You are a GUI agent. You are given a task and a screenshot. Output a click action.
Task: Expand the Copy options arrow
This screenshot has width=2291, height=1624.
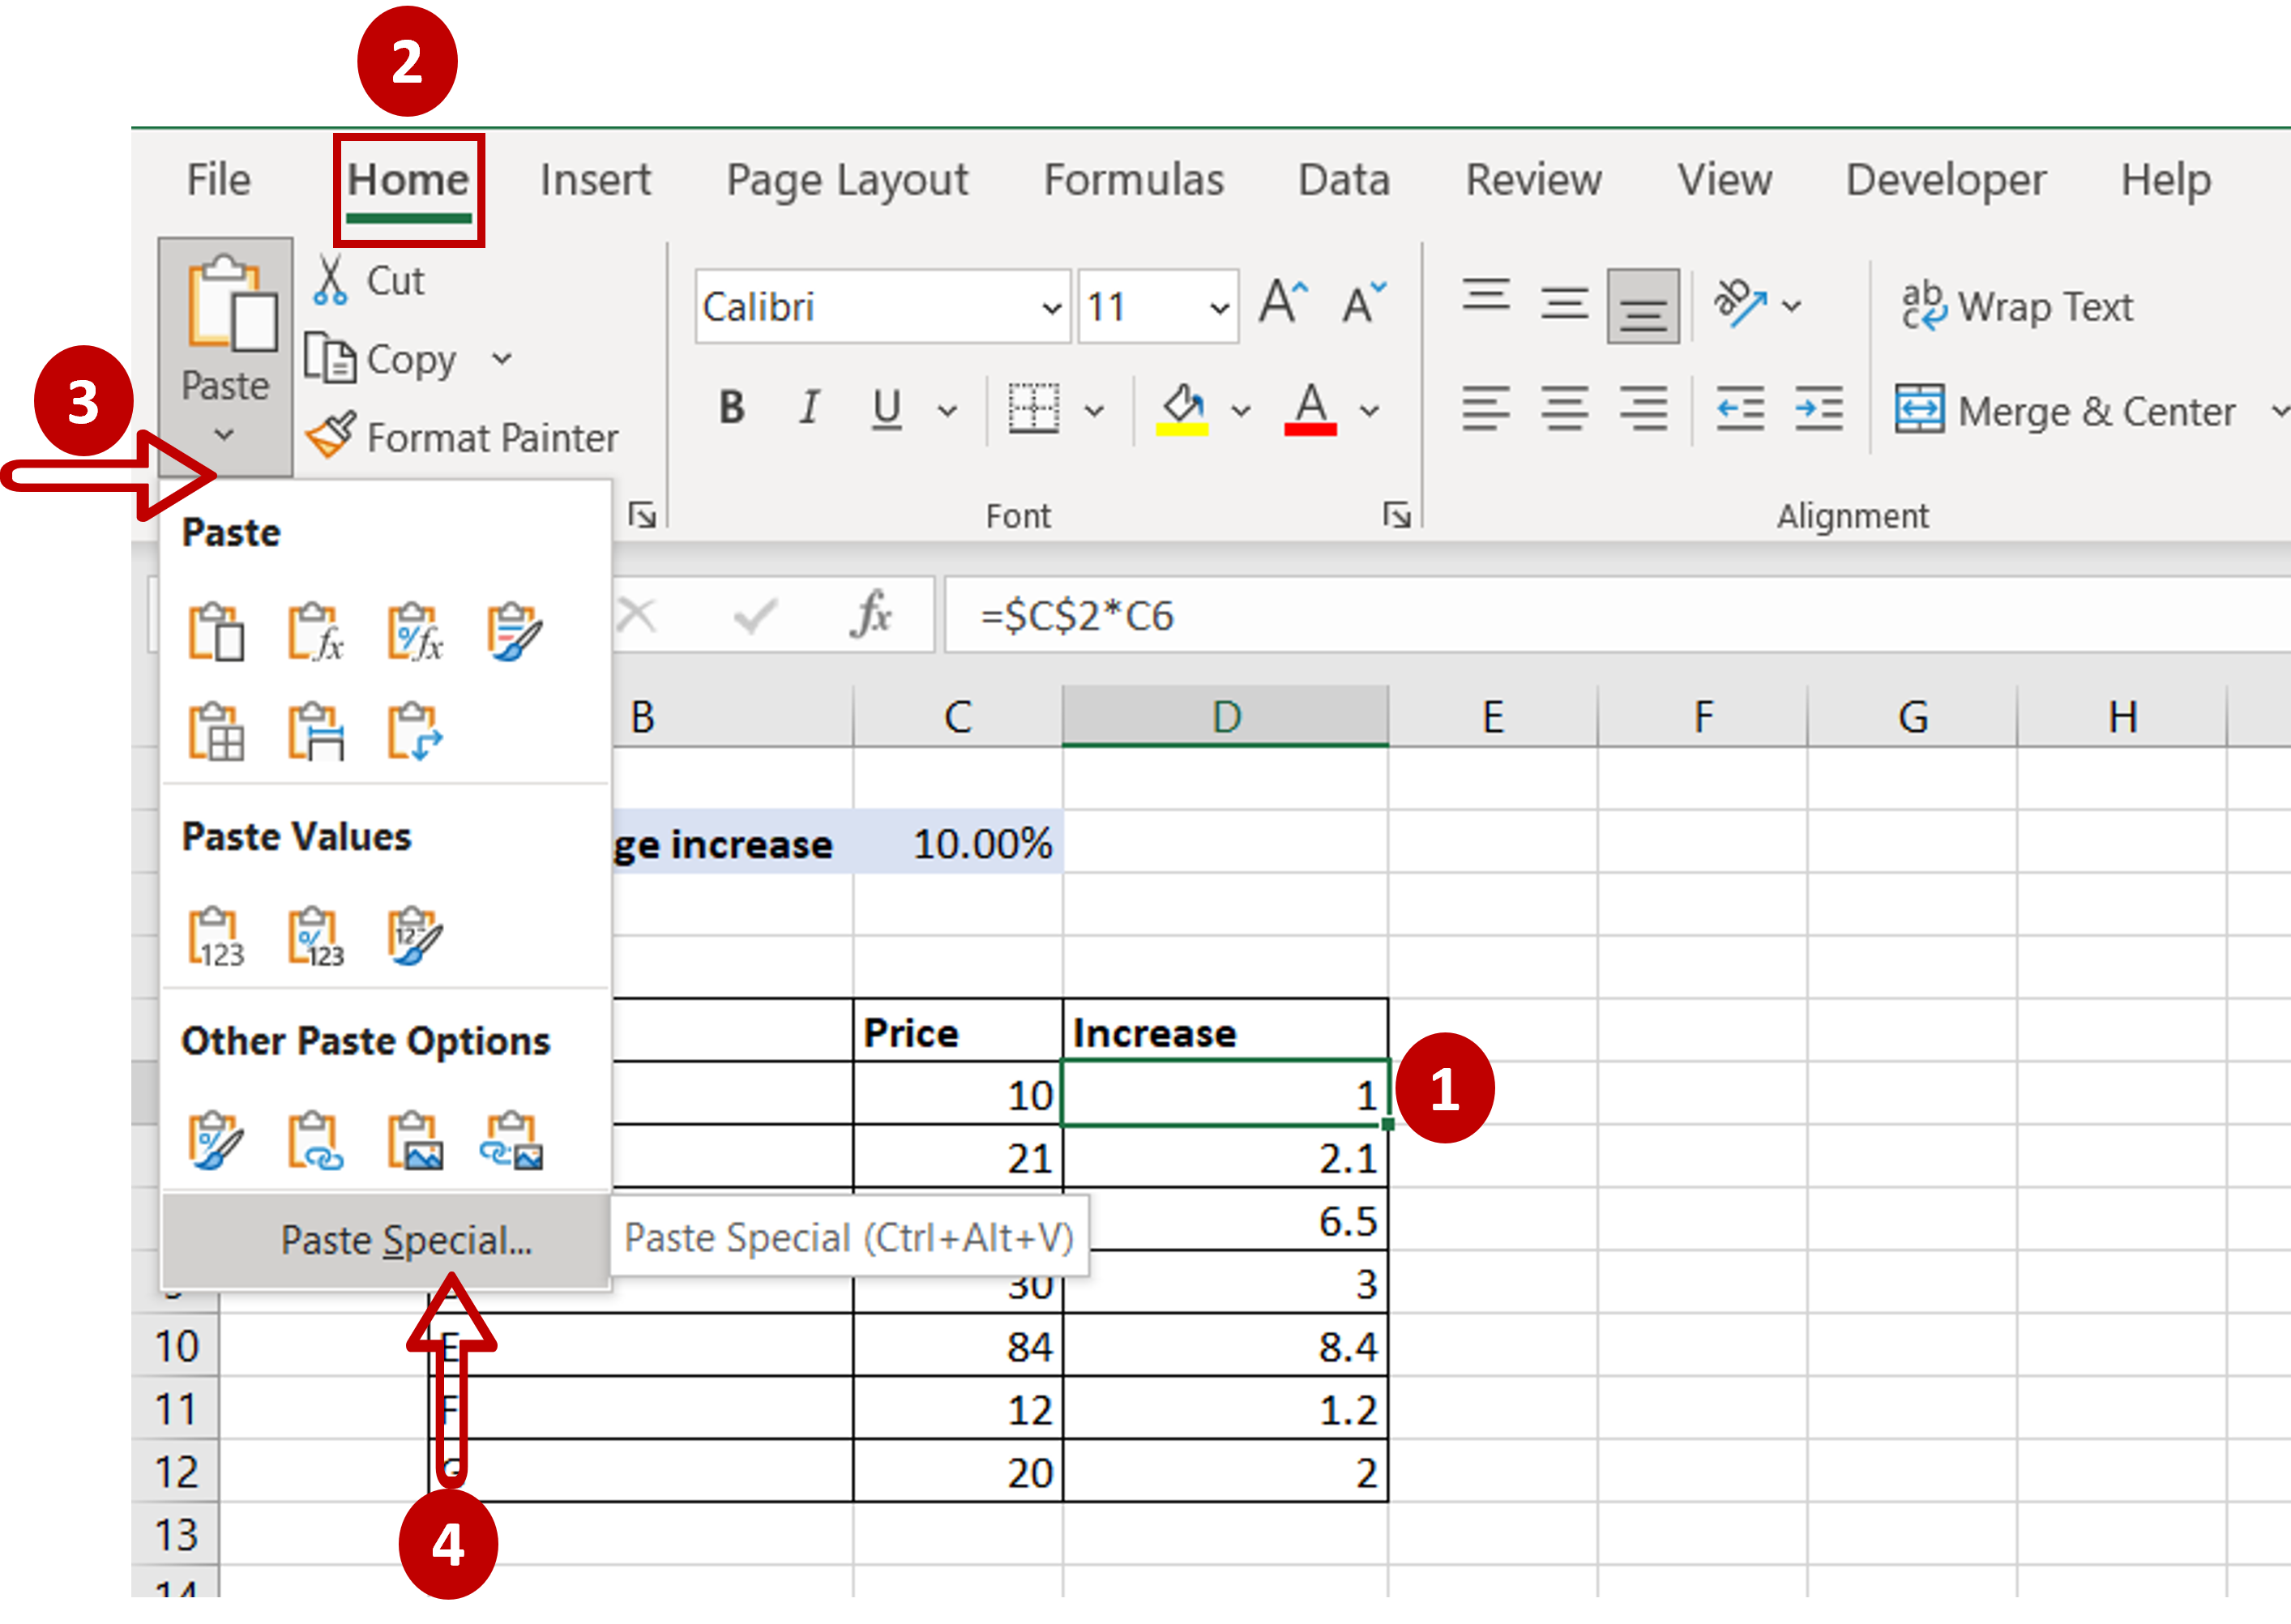click(502, 359)
